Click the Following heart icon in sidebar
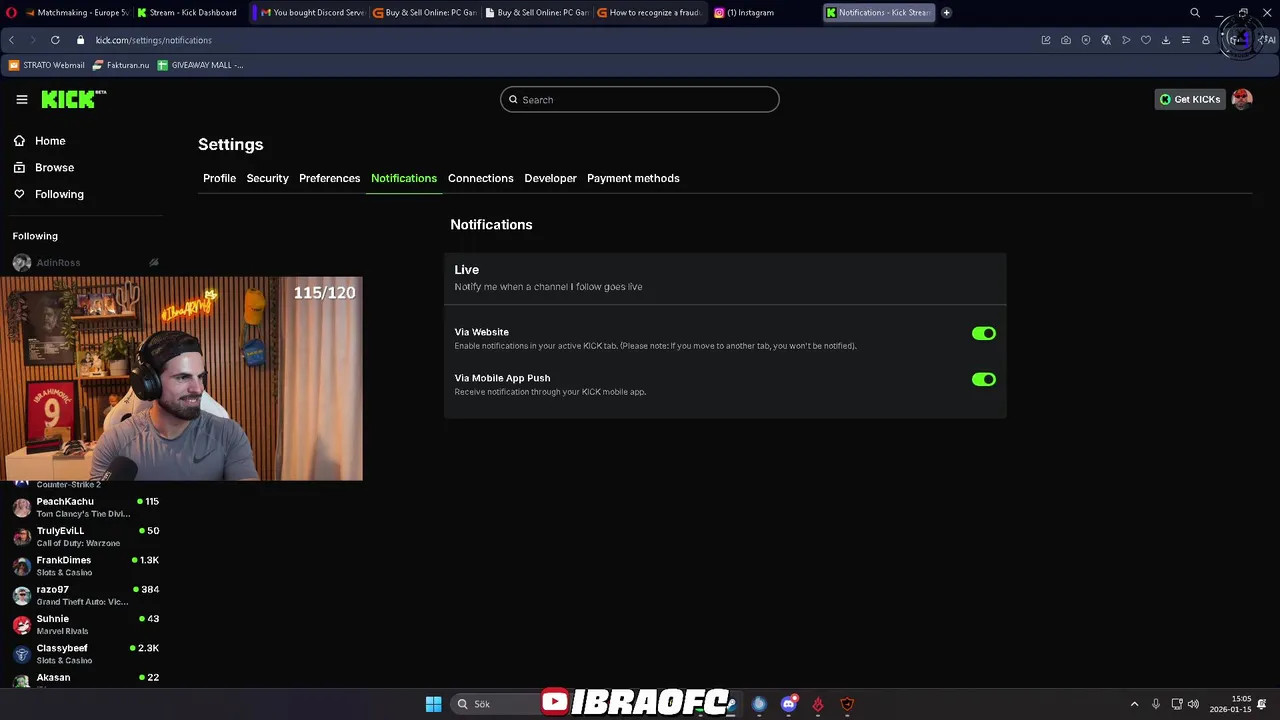Image resolution: width=1280 pixels, height=720 pixels. (x=19, y=194)
